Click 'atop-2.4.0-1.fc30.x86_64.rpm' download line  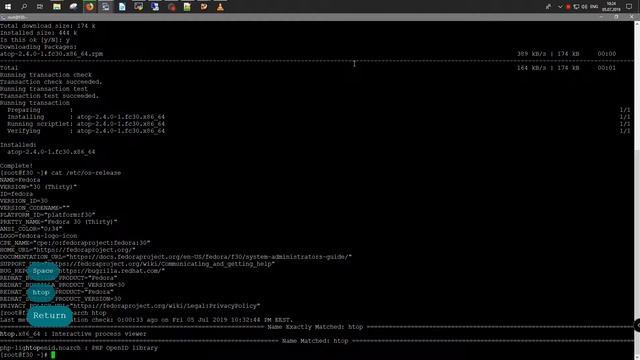coord(51,54)
